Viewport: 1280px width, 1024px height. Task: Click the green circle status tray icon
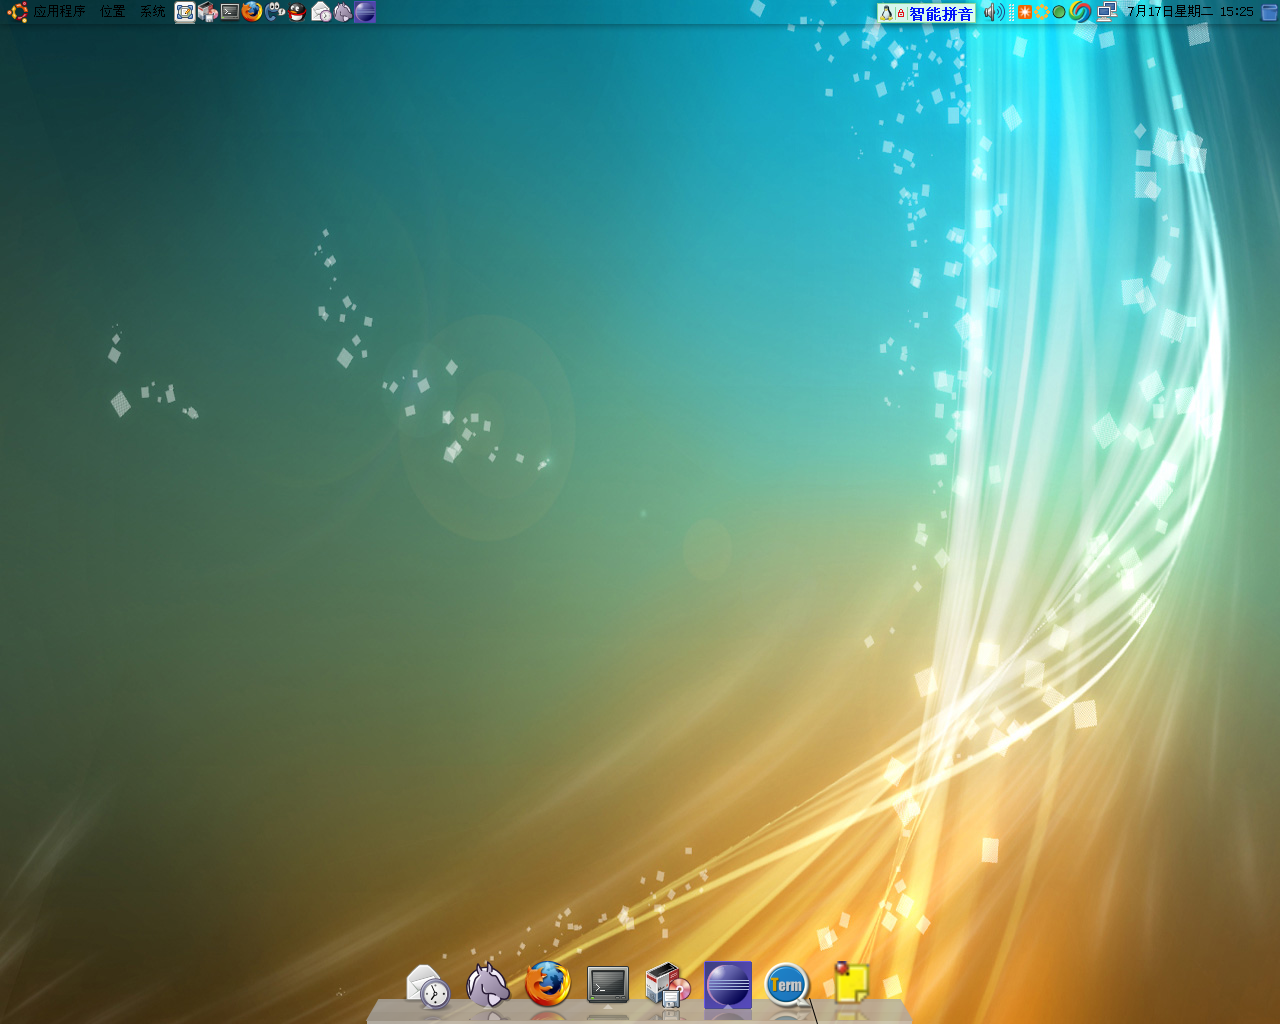1059,12
